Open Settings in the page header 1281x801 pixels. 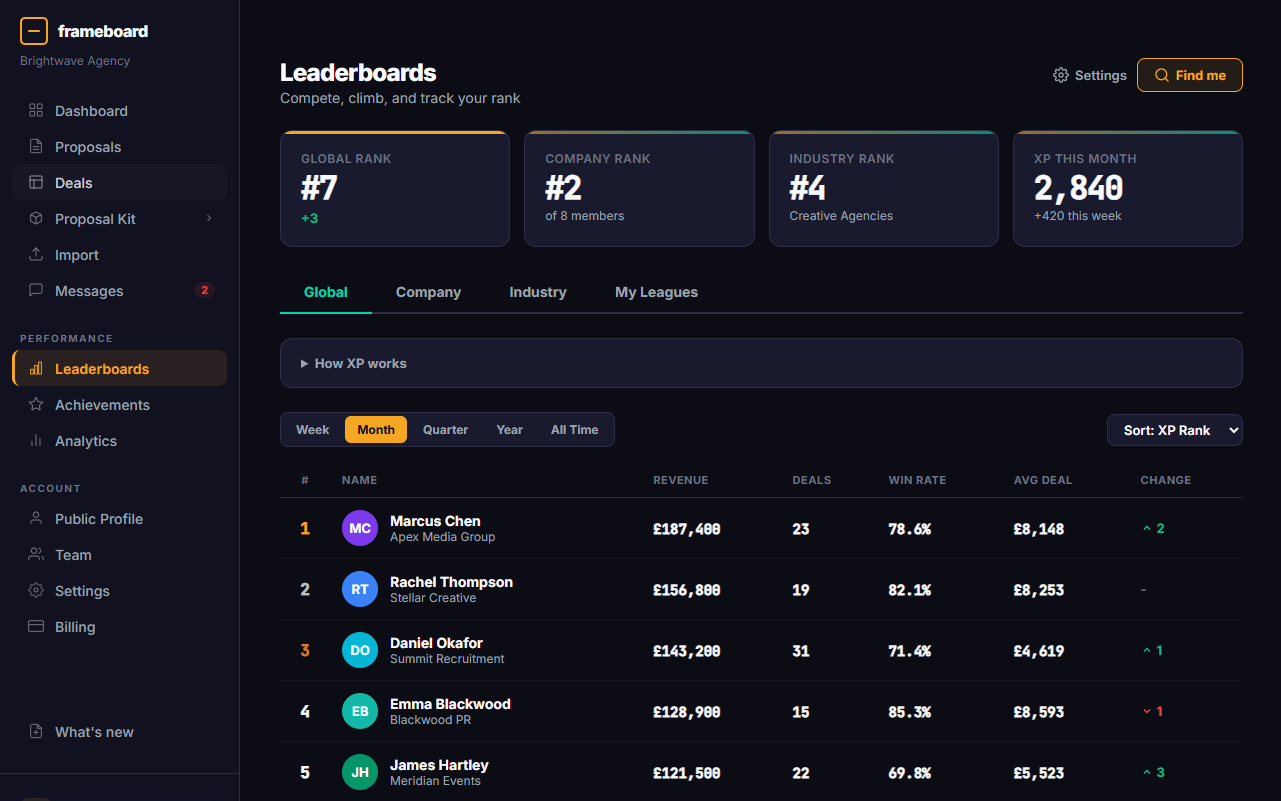click(1090, 75)
